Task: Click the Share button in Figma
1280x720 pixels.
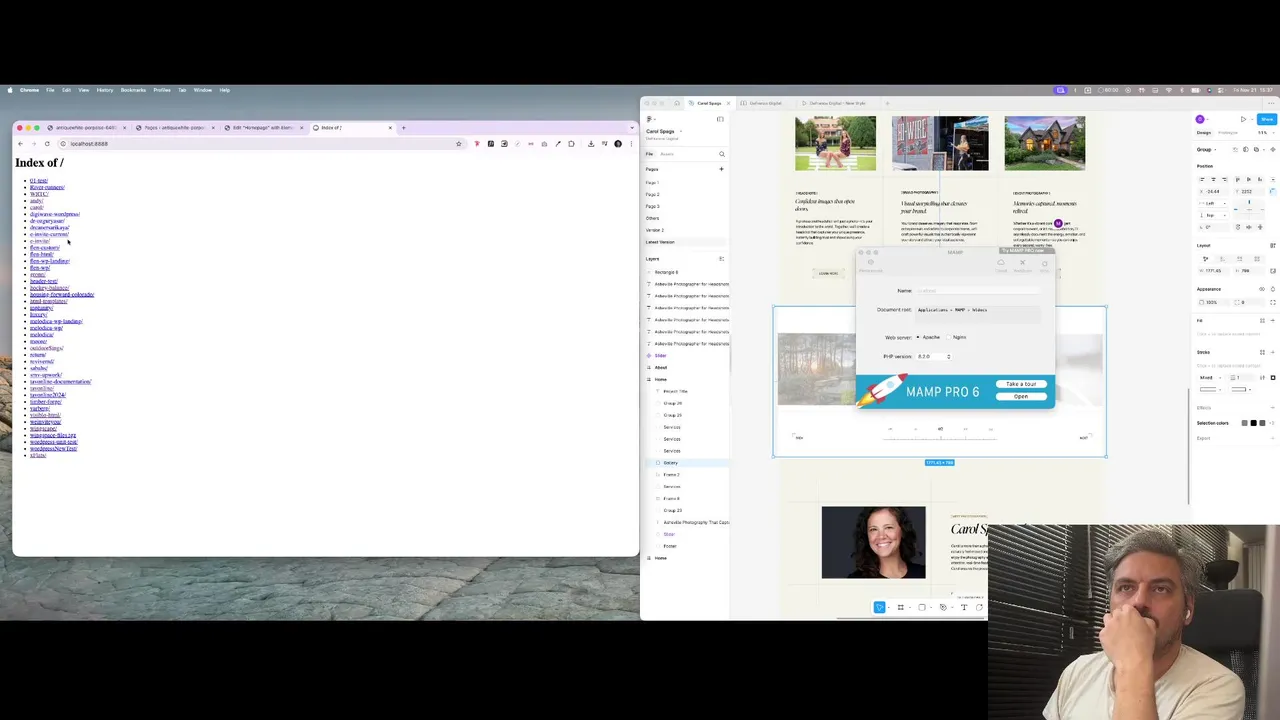Action: pos(1267,119)
